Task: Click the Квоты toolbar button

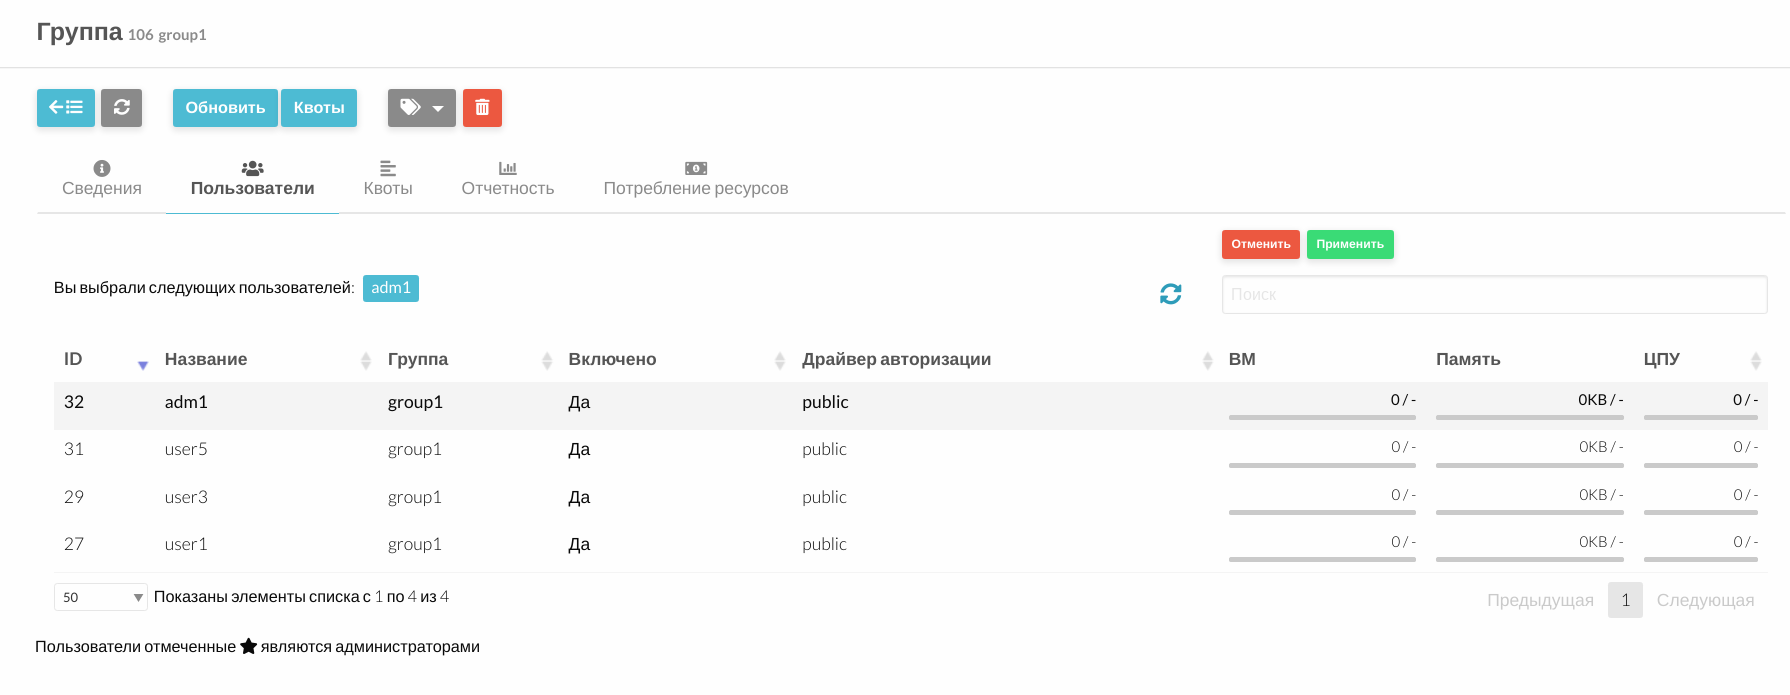Action: (x=319, y=108)
